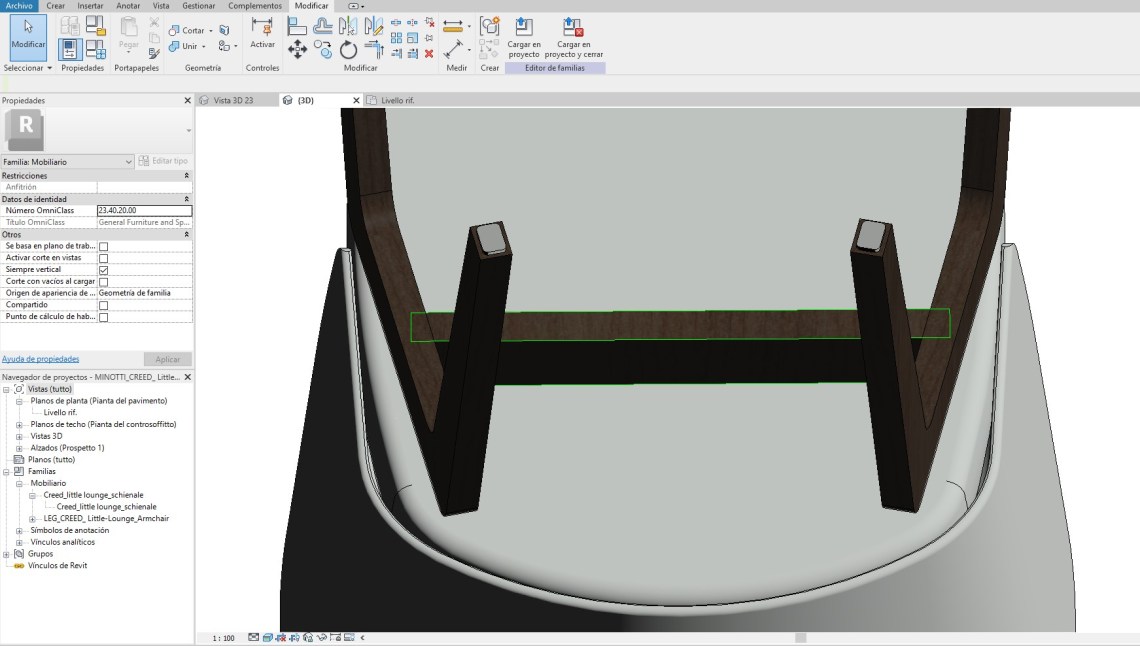This screenshot has height=646, width=1140.
Task: Click the Número OmniClass value field
Action: click(144, 211)
